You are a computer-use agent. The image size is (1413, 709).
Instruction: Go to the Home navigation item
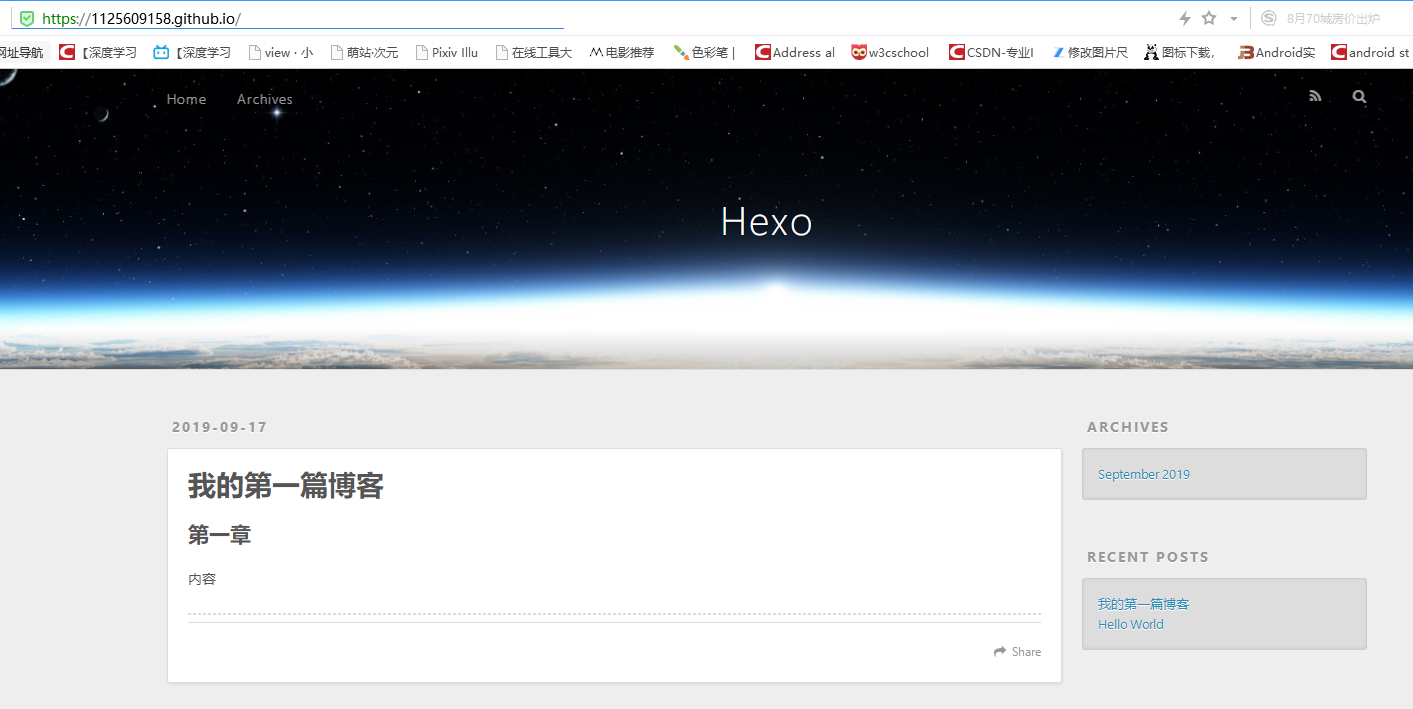pos(186,98)
